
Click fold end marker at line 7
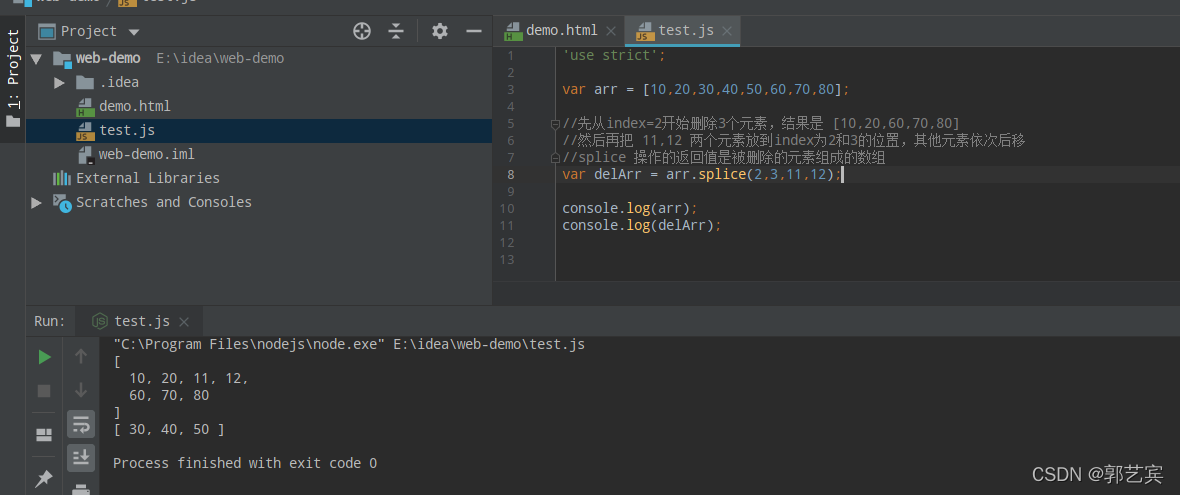[555, 157]
